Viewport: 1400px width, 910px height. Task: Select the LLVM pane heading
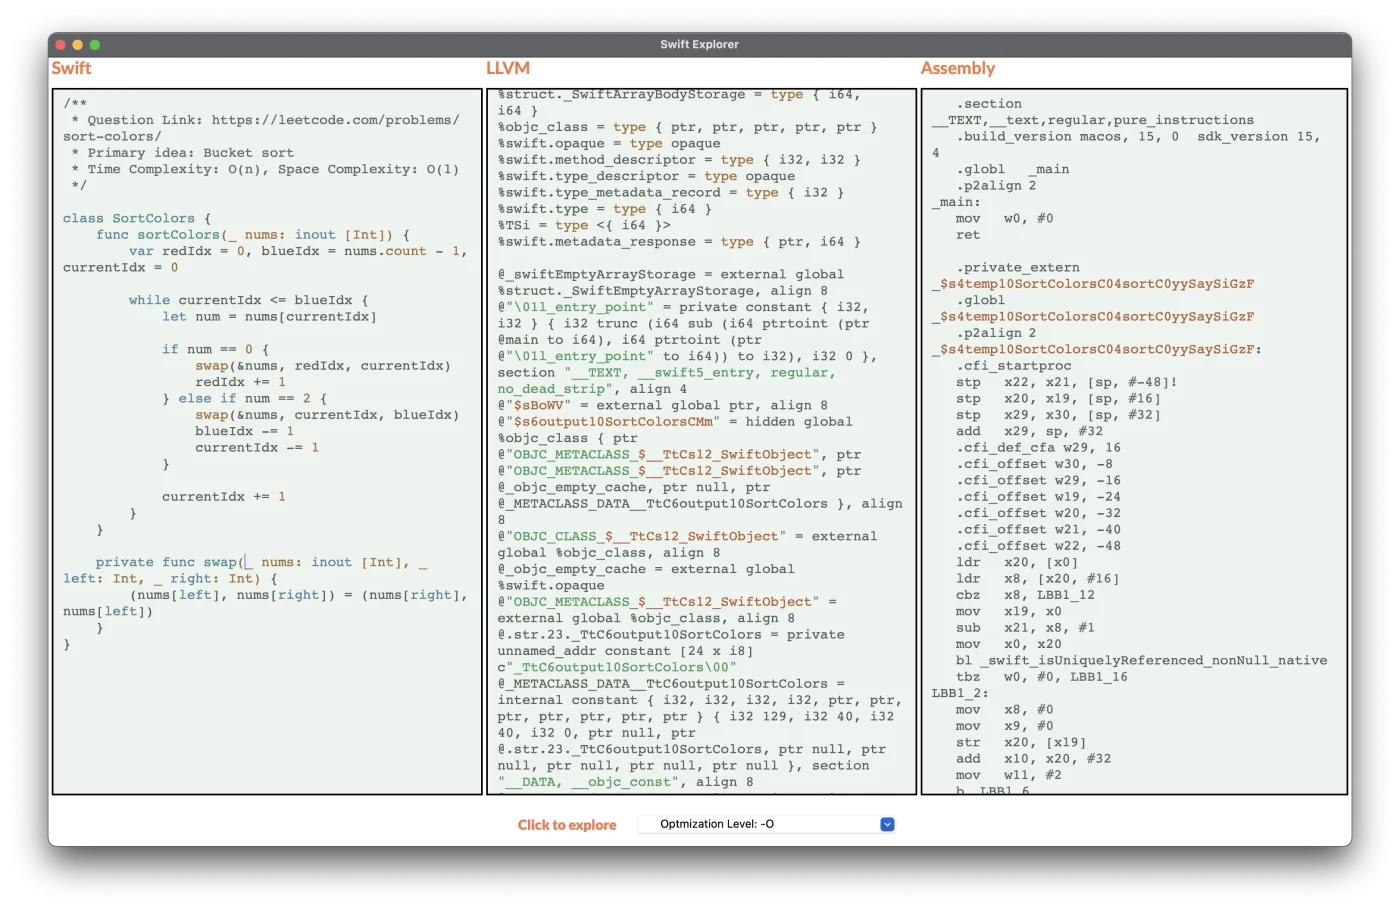508,68
